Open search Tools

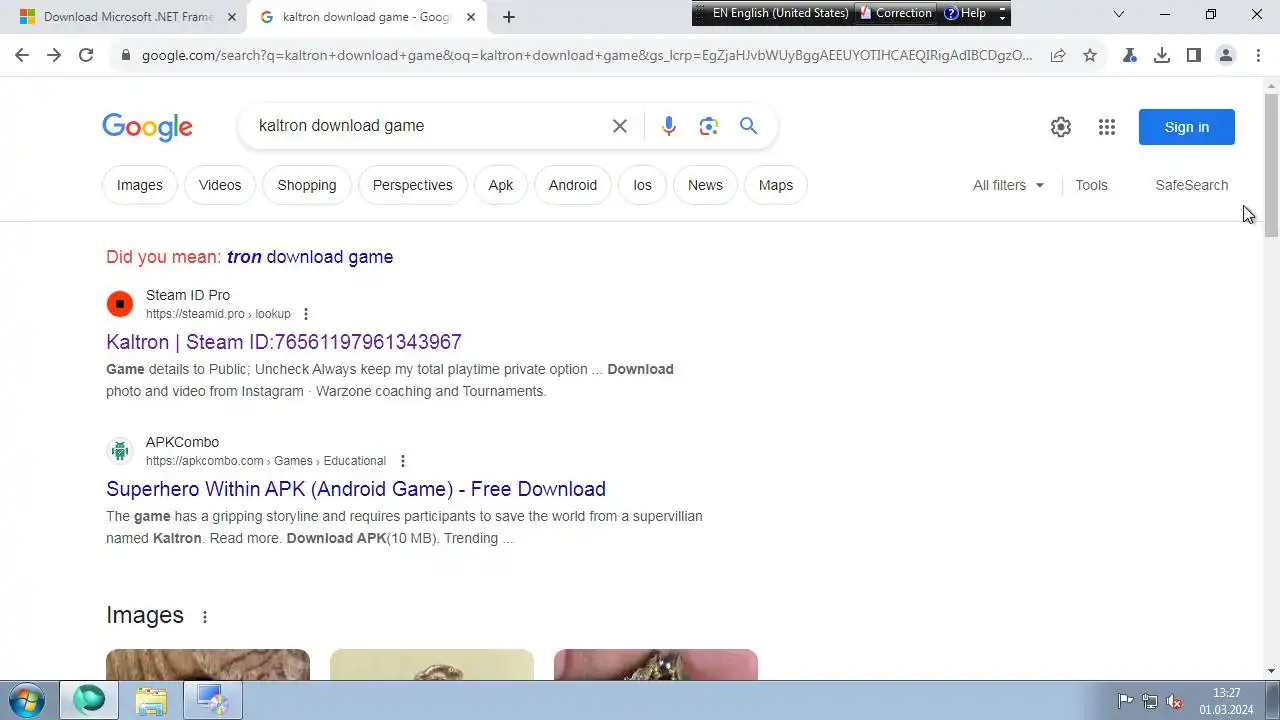point(1092,185)
